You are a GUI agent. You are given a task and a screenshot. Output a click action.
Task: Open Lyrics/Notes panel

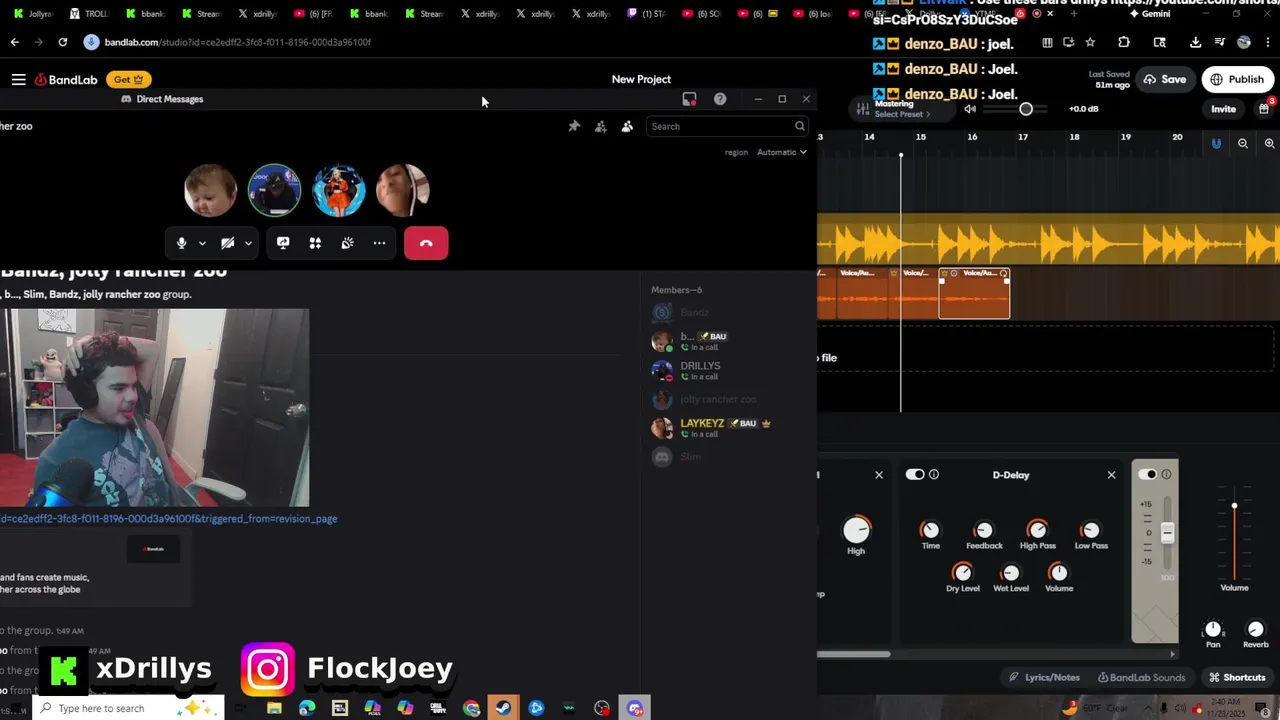tap(1044, 677)
